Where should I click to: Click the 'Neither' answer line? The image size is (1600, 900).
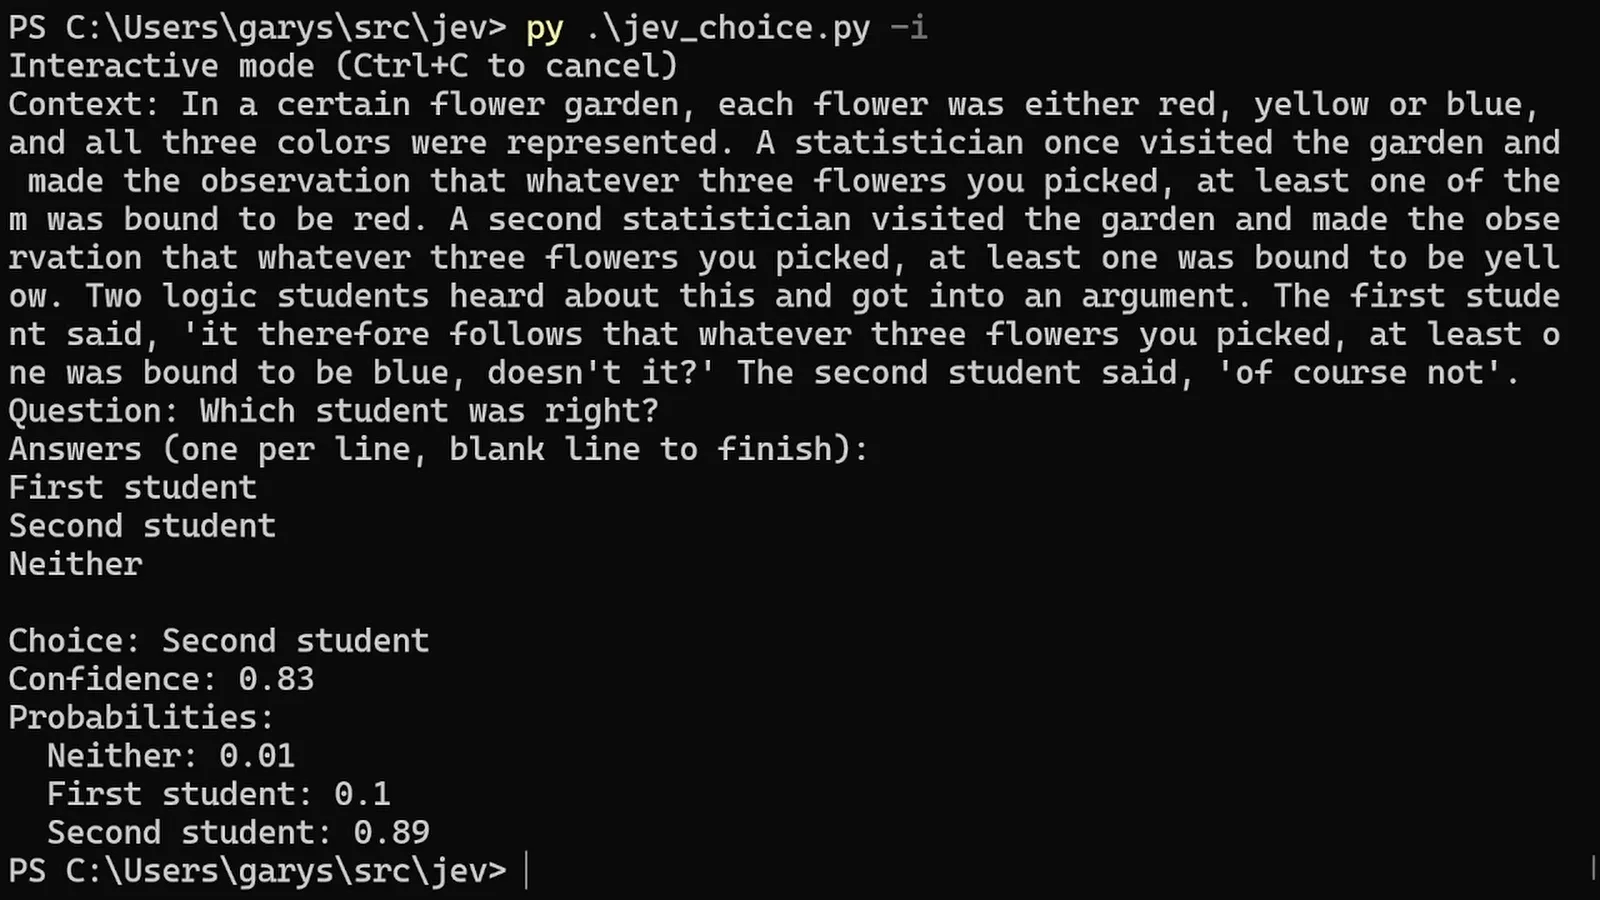tap(75, 564)
